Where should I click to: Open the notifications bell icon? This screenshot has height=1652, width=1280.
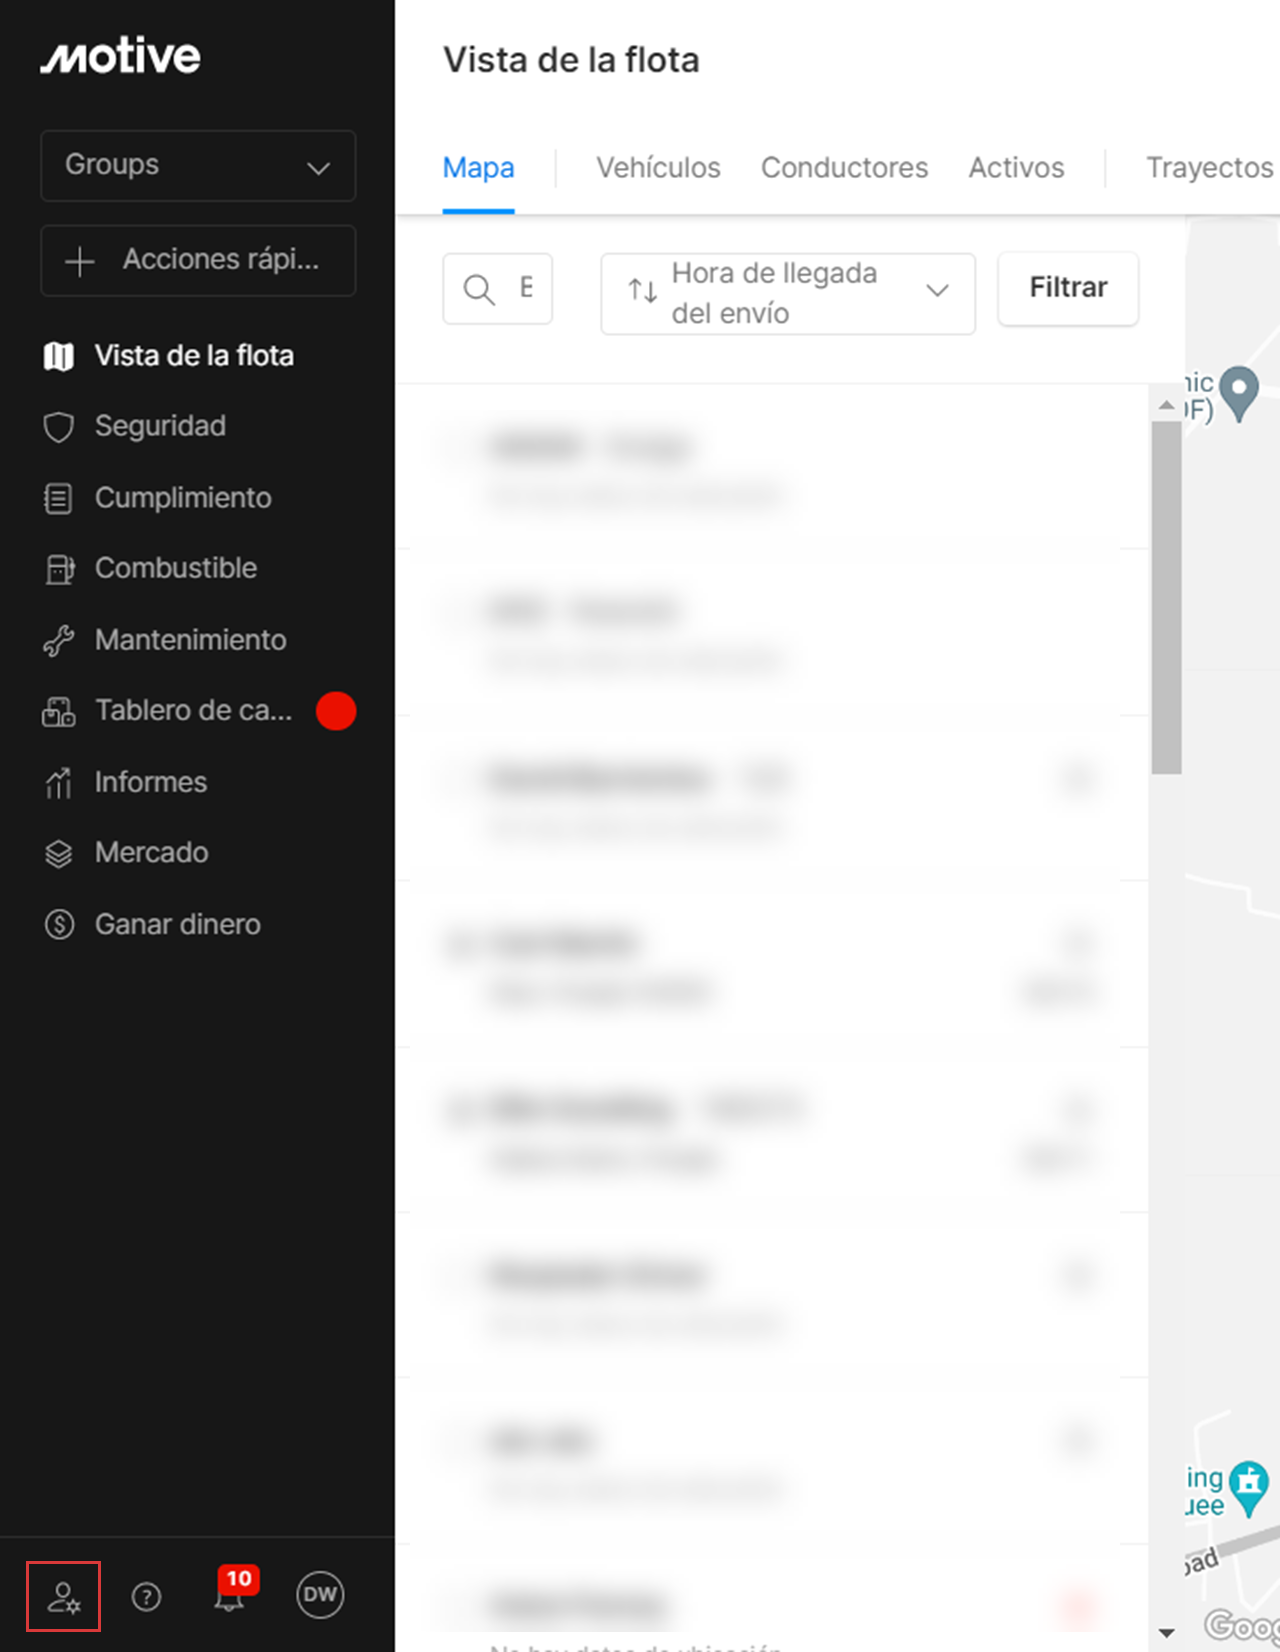(230, 1597)
